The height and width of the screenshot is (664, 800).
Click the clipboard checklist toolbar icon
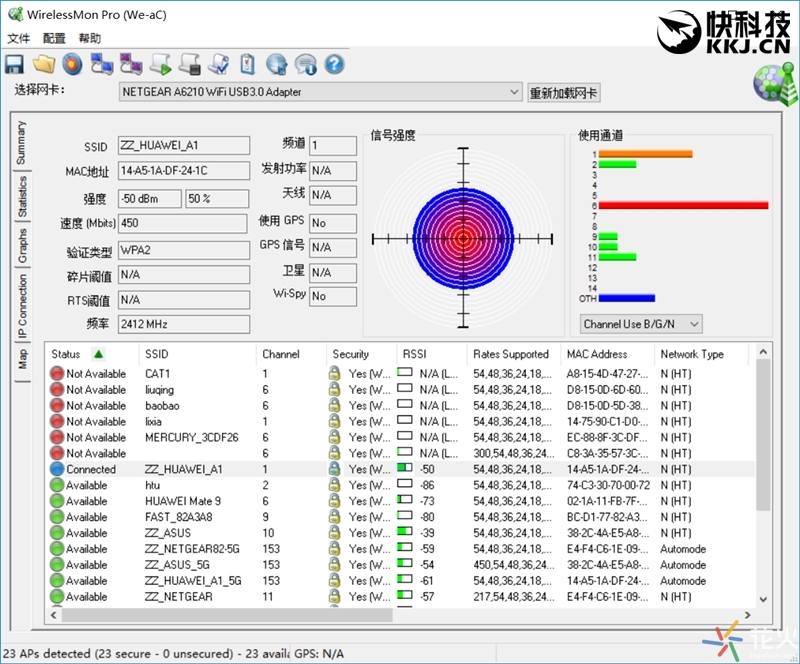click(247, 64)
